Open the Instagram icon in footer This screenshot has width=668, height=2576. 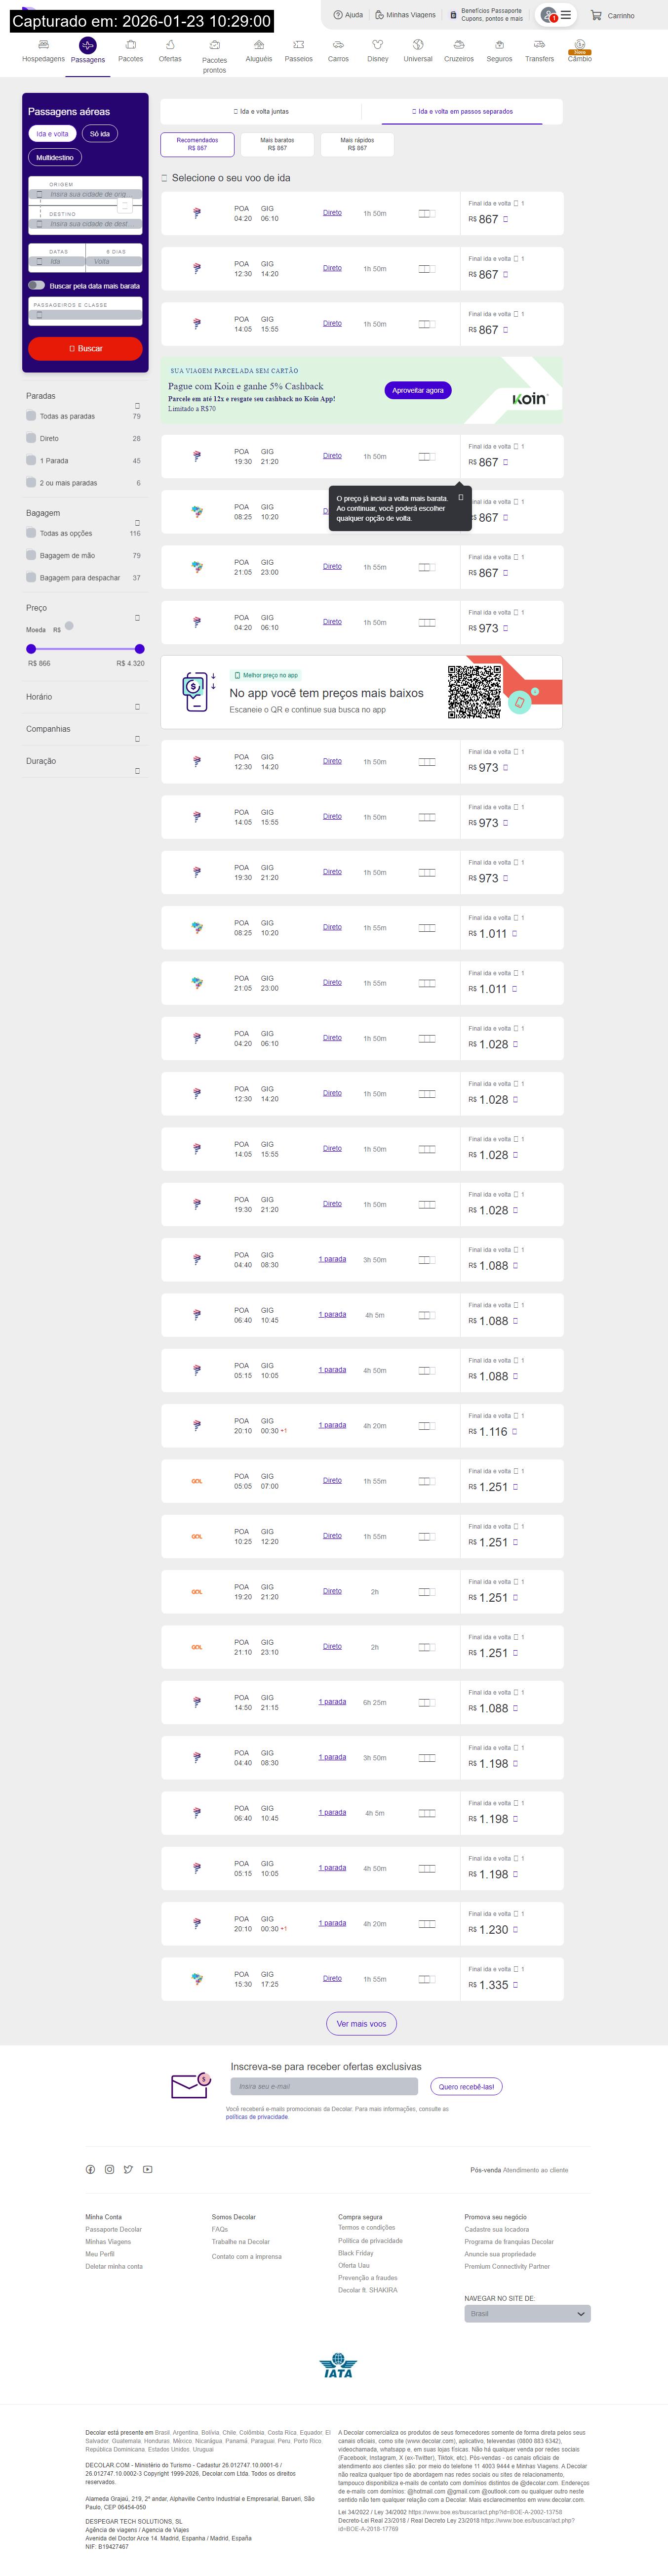(109, 2169)
